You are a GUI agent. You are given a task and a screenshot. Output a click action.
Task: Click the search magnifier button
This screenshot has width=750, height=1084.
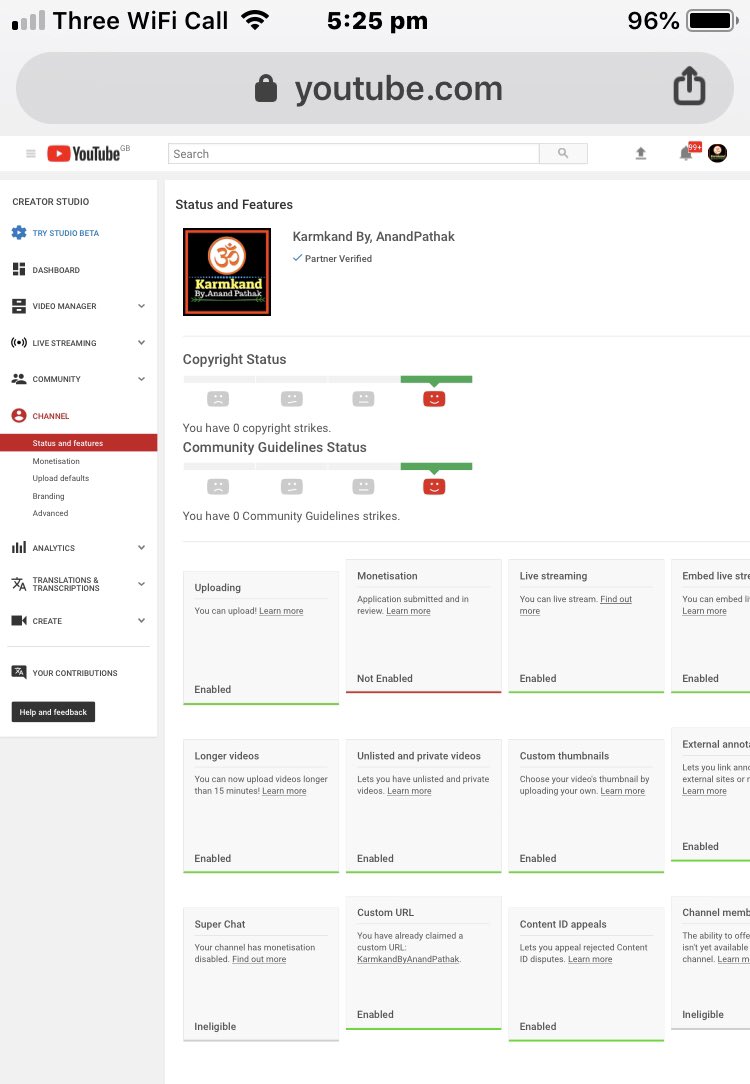tap(563, 153)
